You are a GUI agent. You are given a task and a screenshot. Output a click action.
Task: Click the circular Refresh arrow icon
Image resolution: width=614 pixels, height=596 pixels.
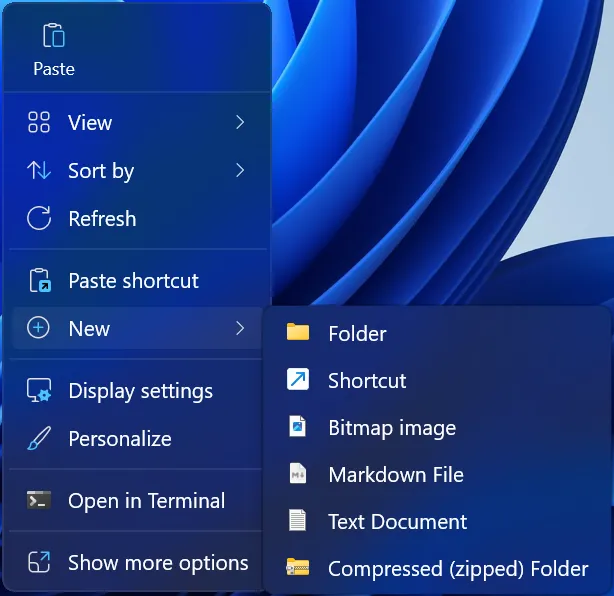(x=39, y=219)
